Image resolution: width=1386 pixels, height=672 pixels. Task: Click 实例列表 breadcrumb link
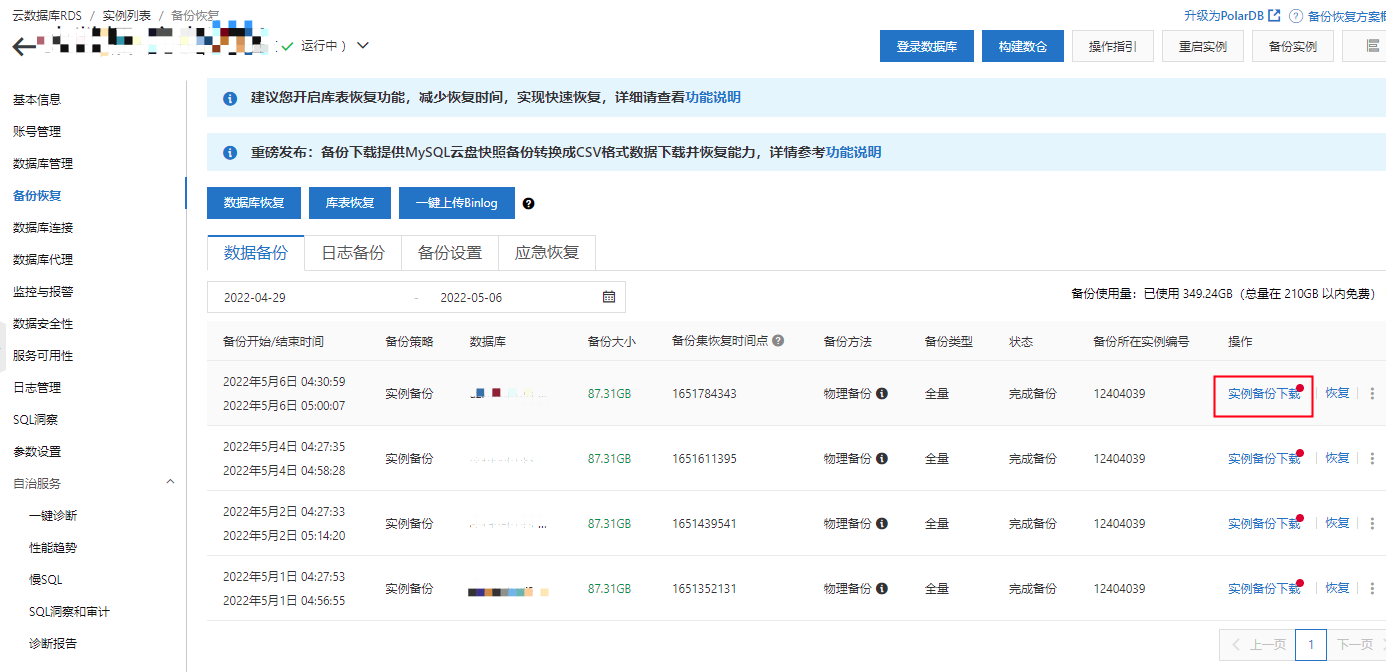pos(126,16)
